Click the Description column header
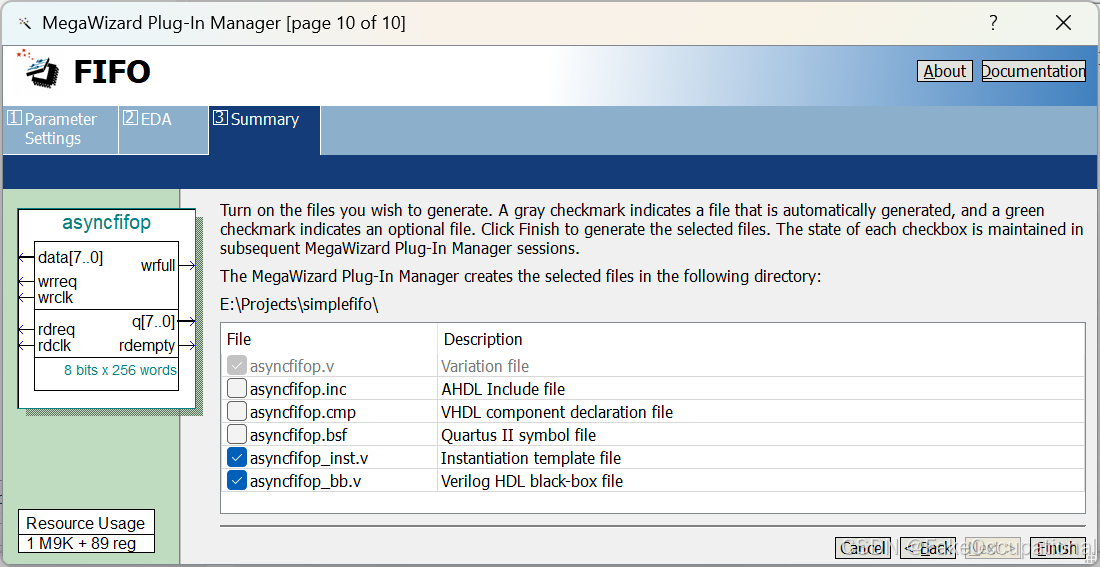1100x567 pixels. point(483,339)
